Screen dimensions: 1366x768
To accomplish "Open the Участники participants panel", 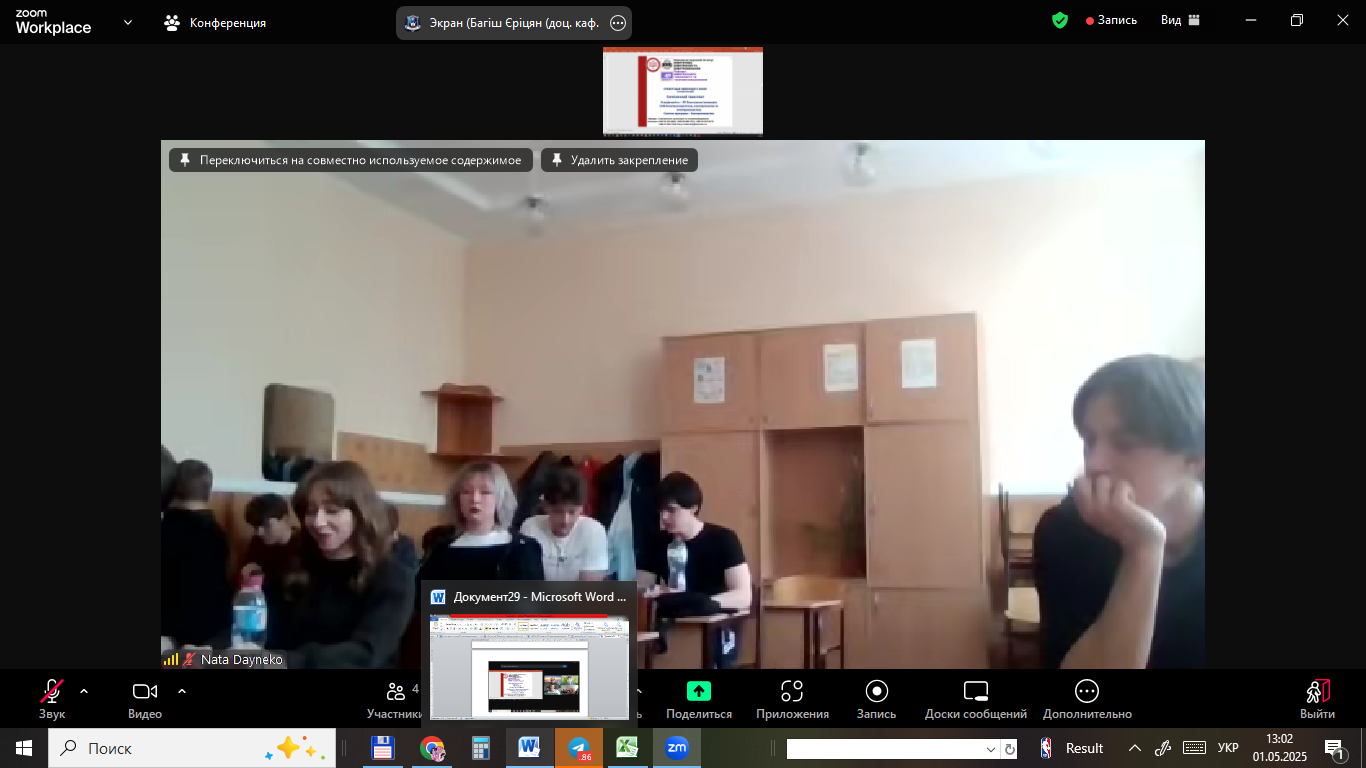I will [396, 699].
